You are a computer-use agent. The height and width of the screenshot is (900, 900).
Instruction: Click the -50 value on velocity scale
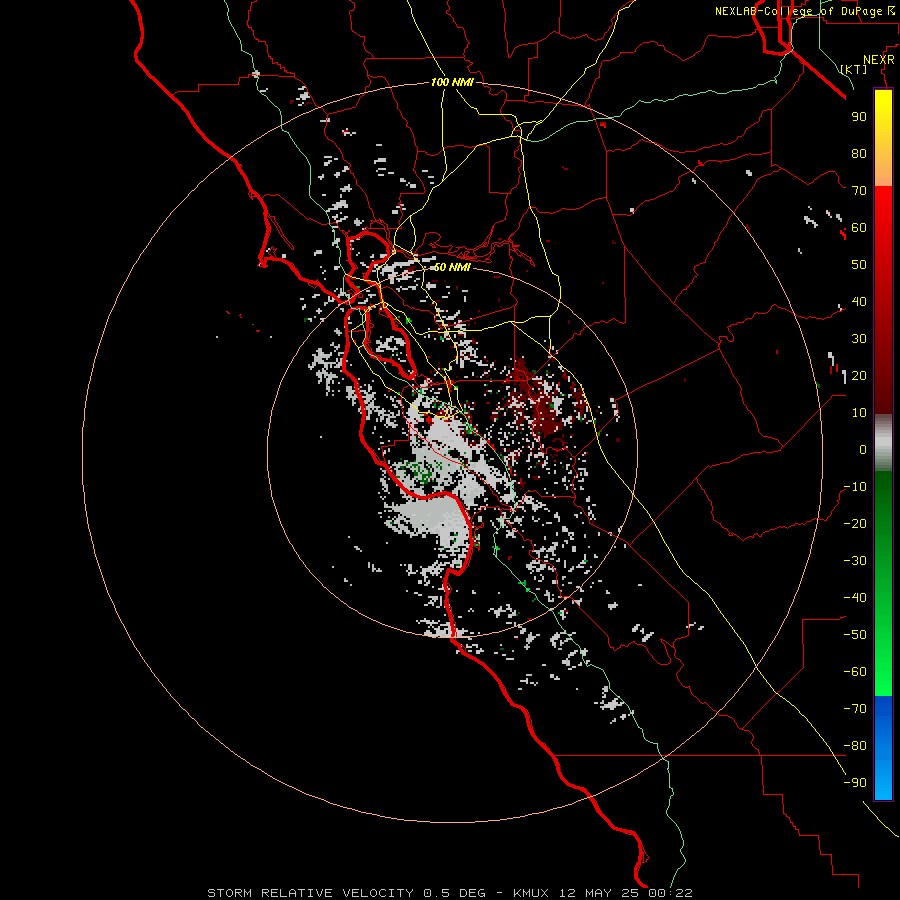(x=855, y=635)
